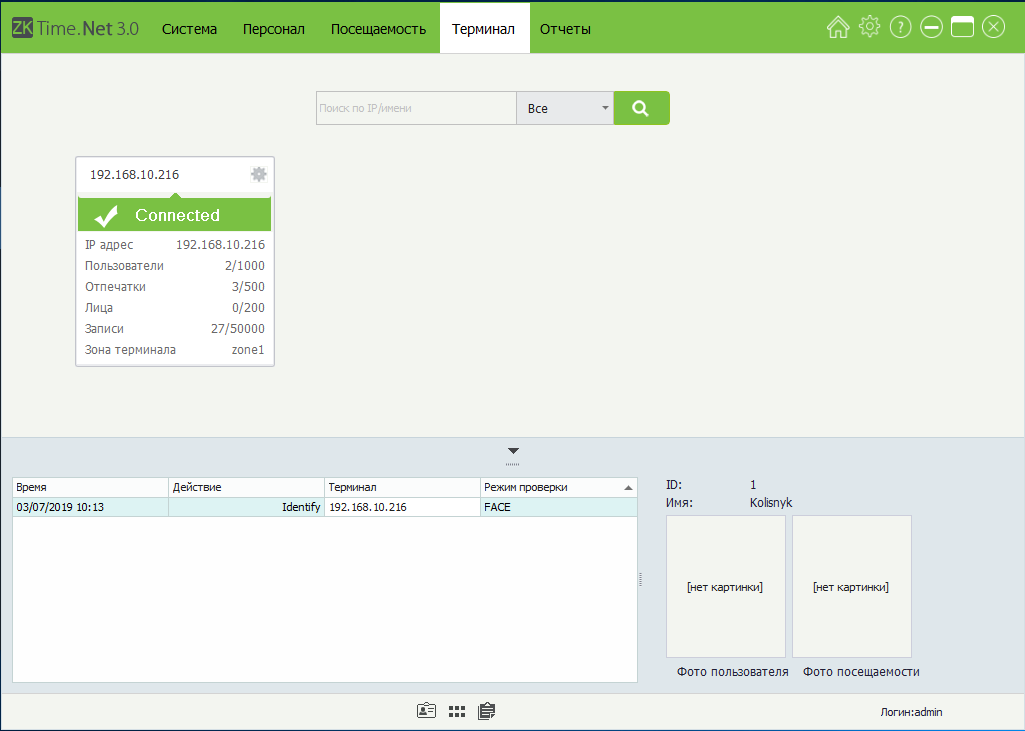Viewport: 1025px width, 731px height.
Task: Go to the home screen icon
Action: (x=838, y=28)
